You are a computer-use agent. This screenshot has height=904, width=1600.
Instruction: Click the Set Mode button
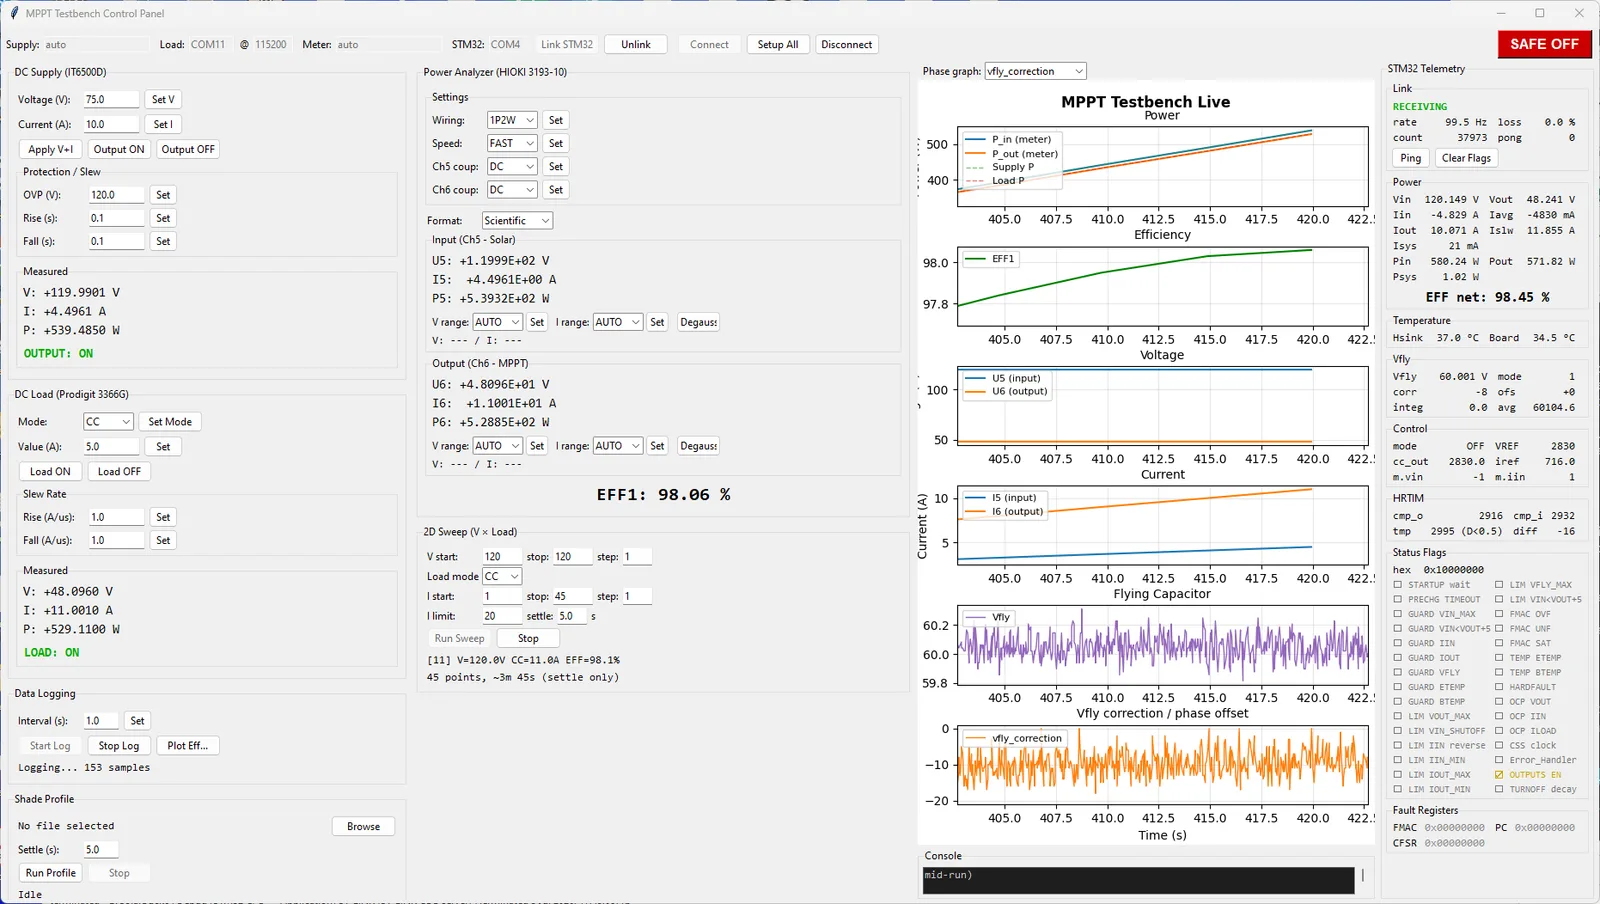170,422
